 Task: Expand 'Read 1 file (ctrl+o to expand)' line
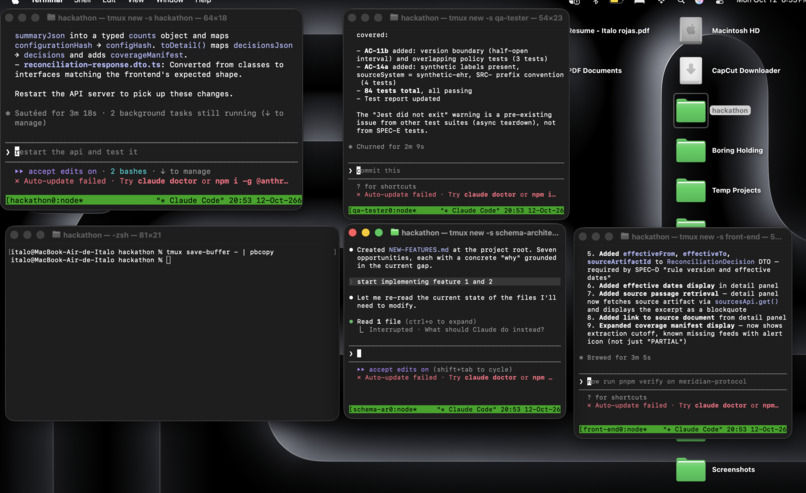point(416,322)
